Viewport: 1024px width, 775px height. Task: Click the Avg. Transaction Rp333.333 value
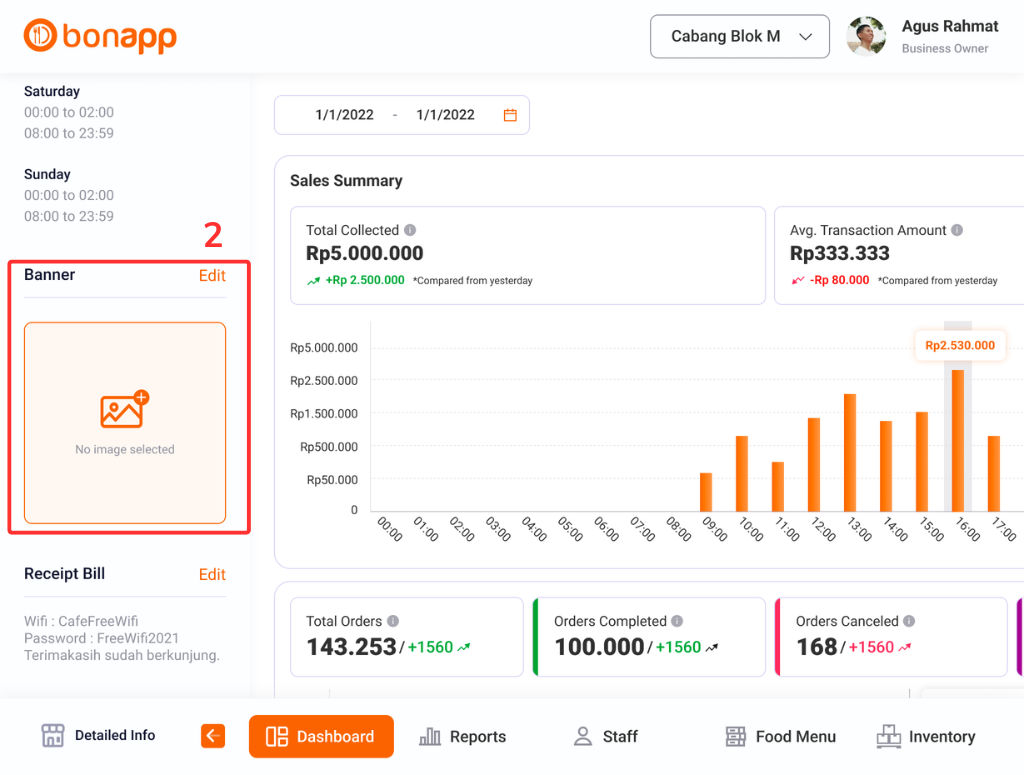pyautogui.click(x=840, y=253)
